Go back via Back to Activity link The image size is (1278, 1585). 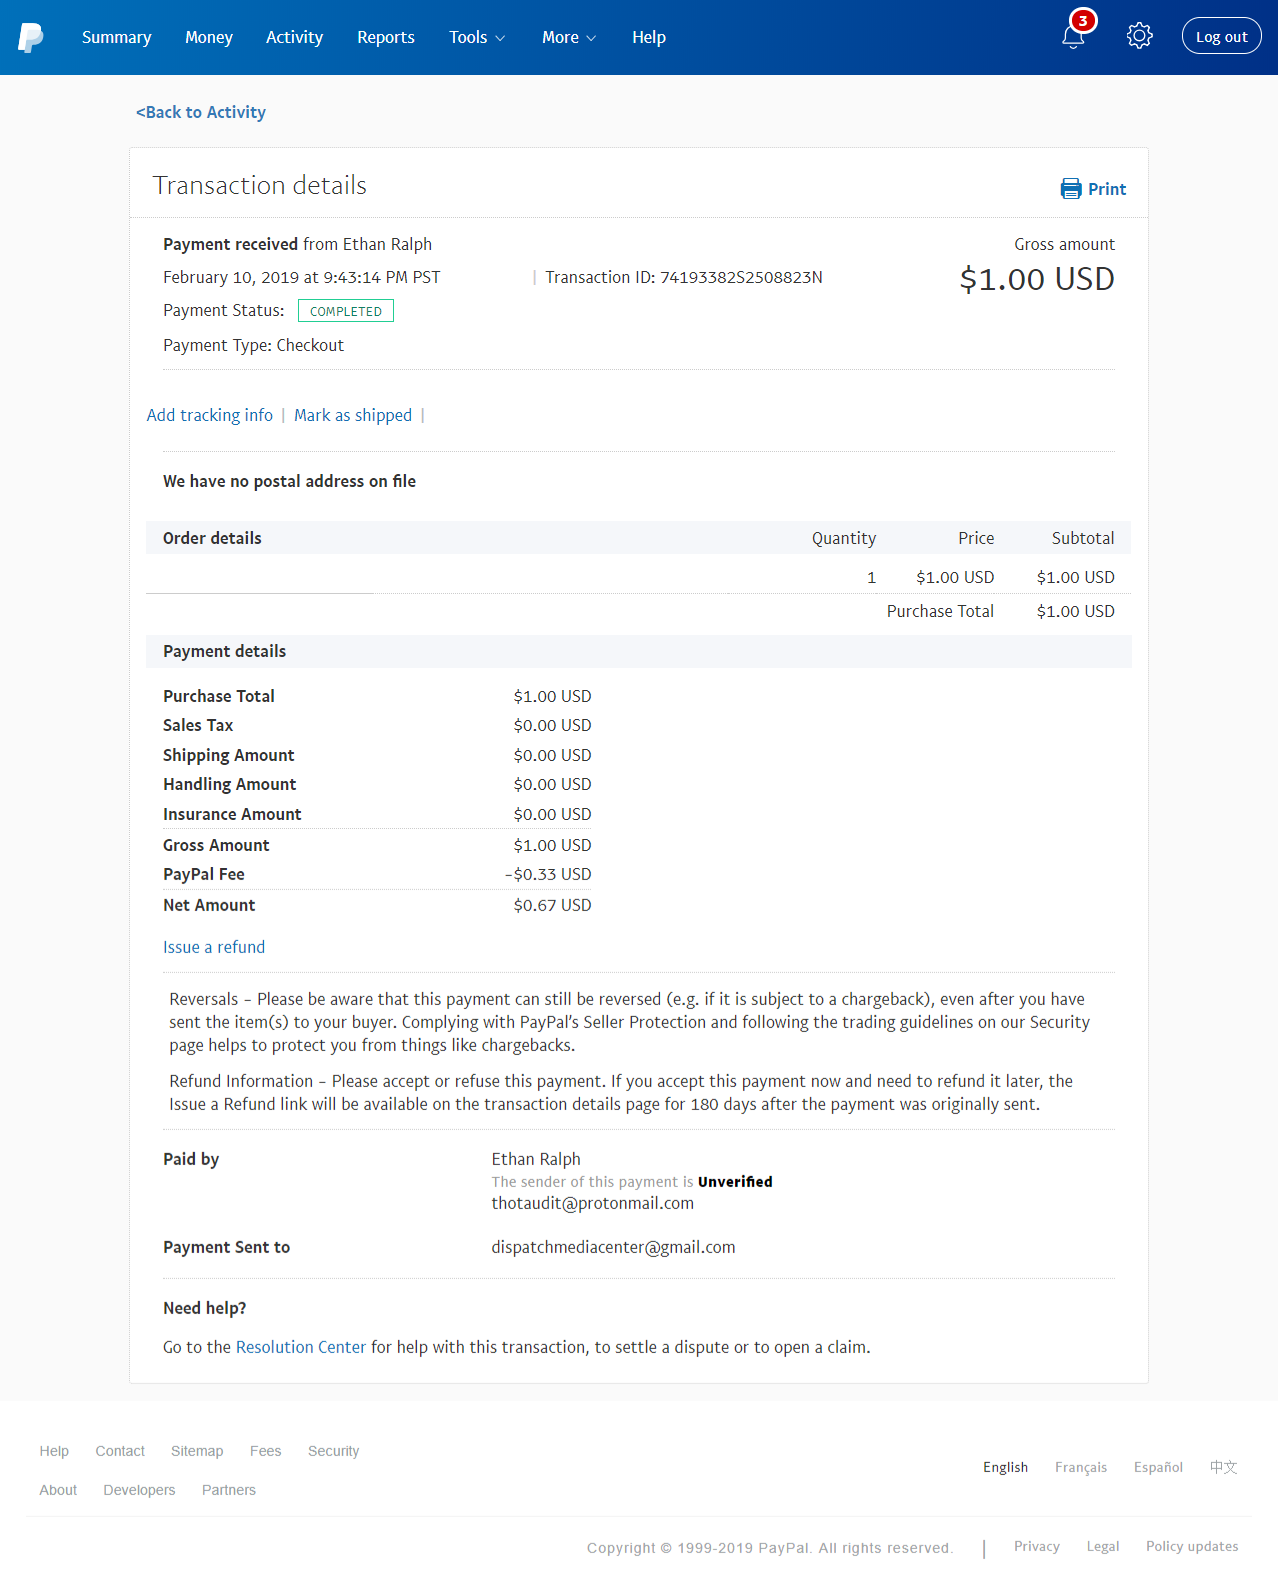click(201, 112)
